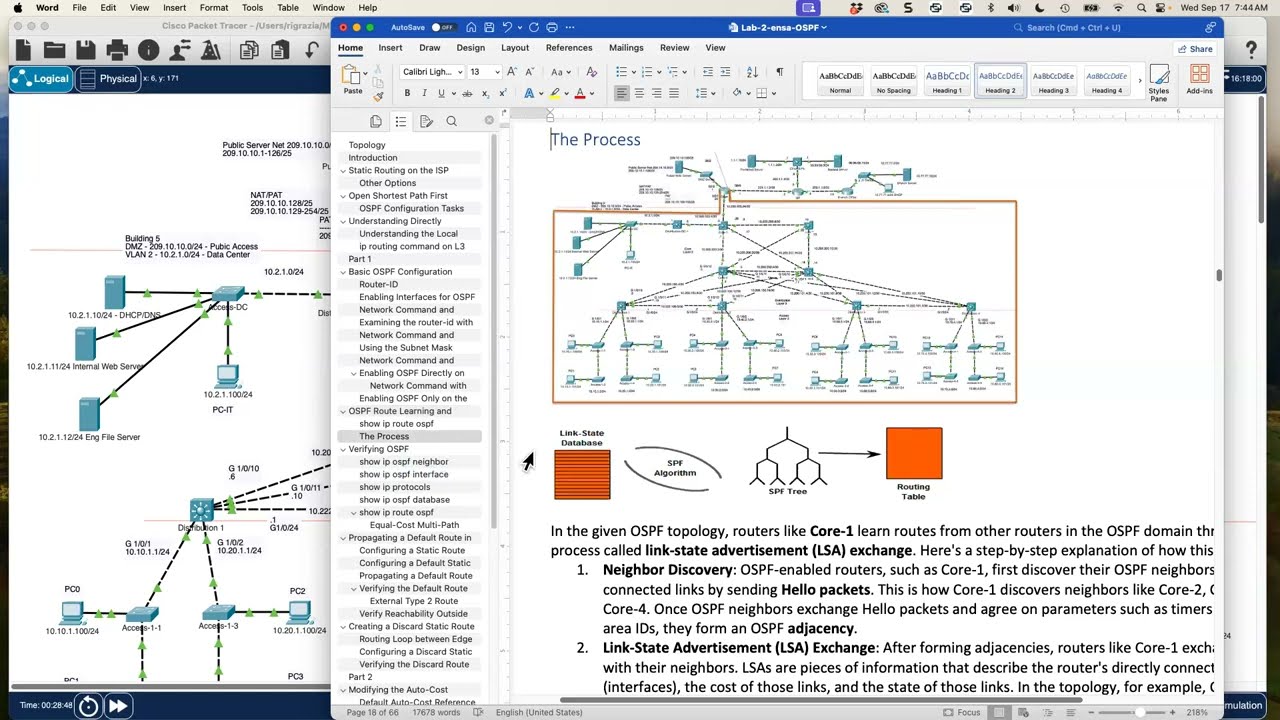Justify text in the Word ribbon
1280x720 pixels.
[x=673, y=93]
